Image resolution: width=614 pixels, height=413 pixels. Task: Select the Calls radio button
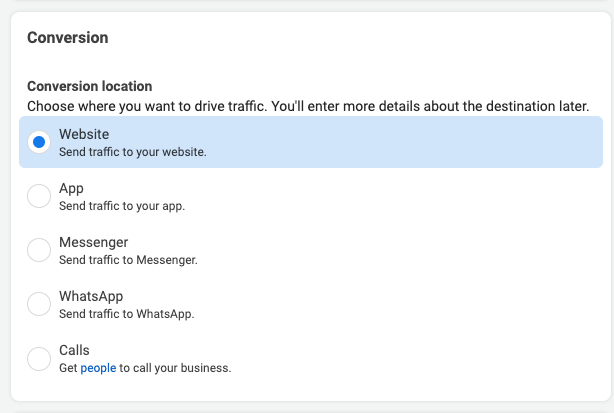coord(39,358)
